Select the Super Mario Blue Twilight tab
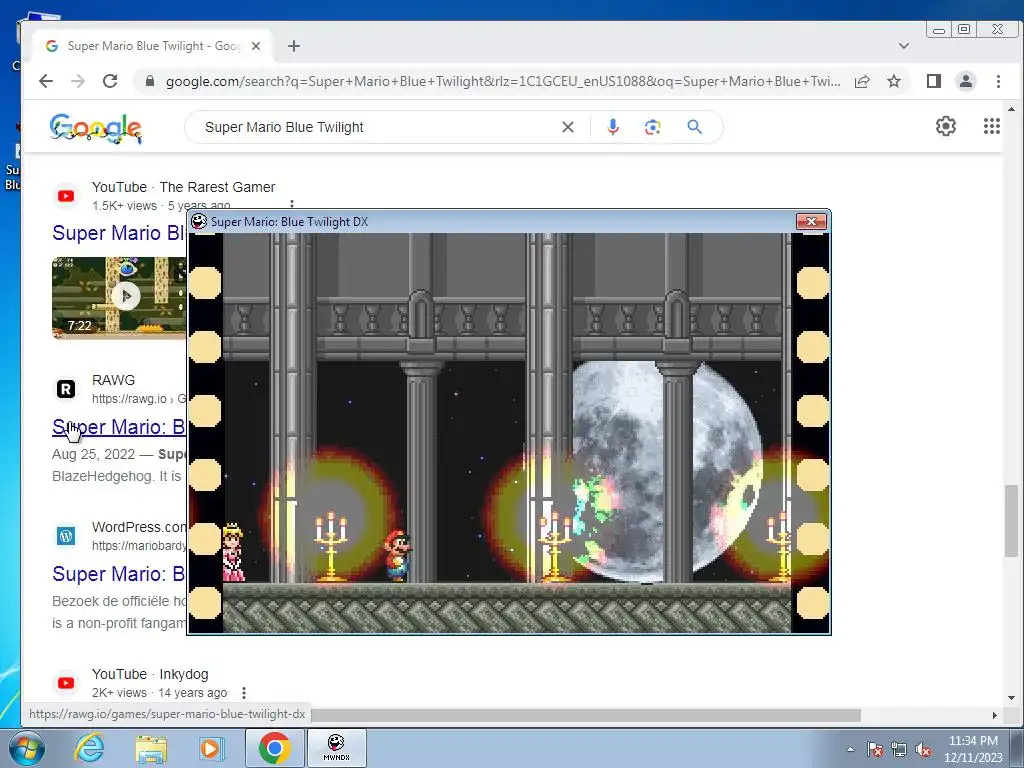1024x768 pixels. pos(152,46)
